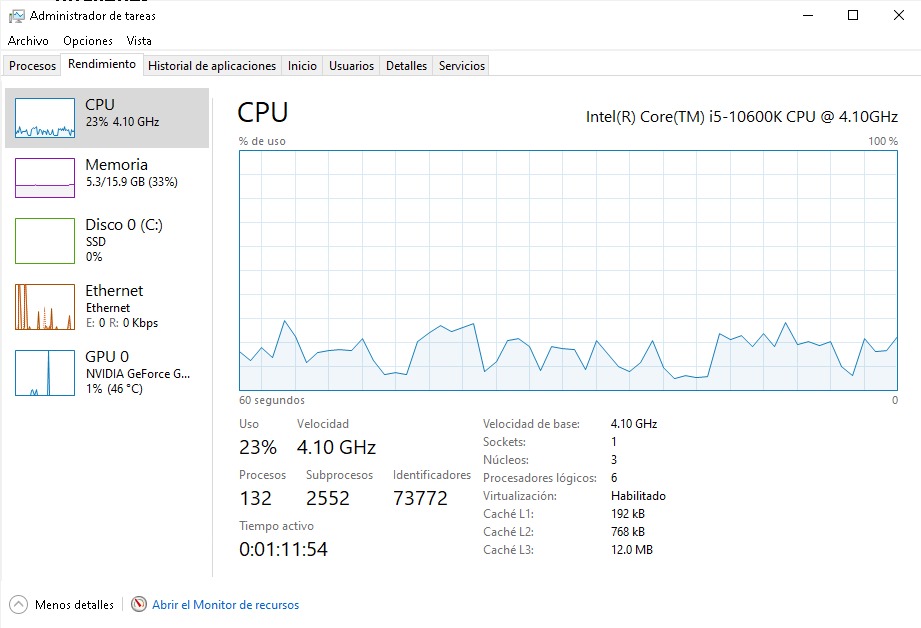
Task: Click the Resource Monitor icon
Action: coord(139,605)
